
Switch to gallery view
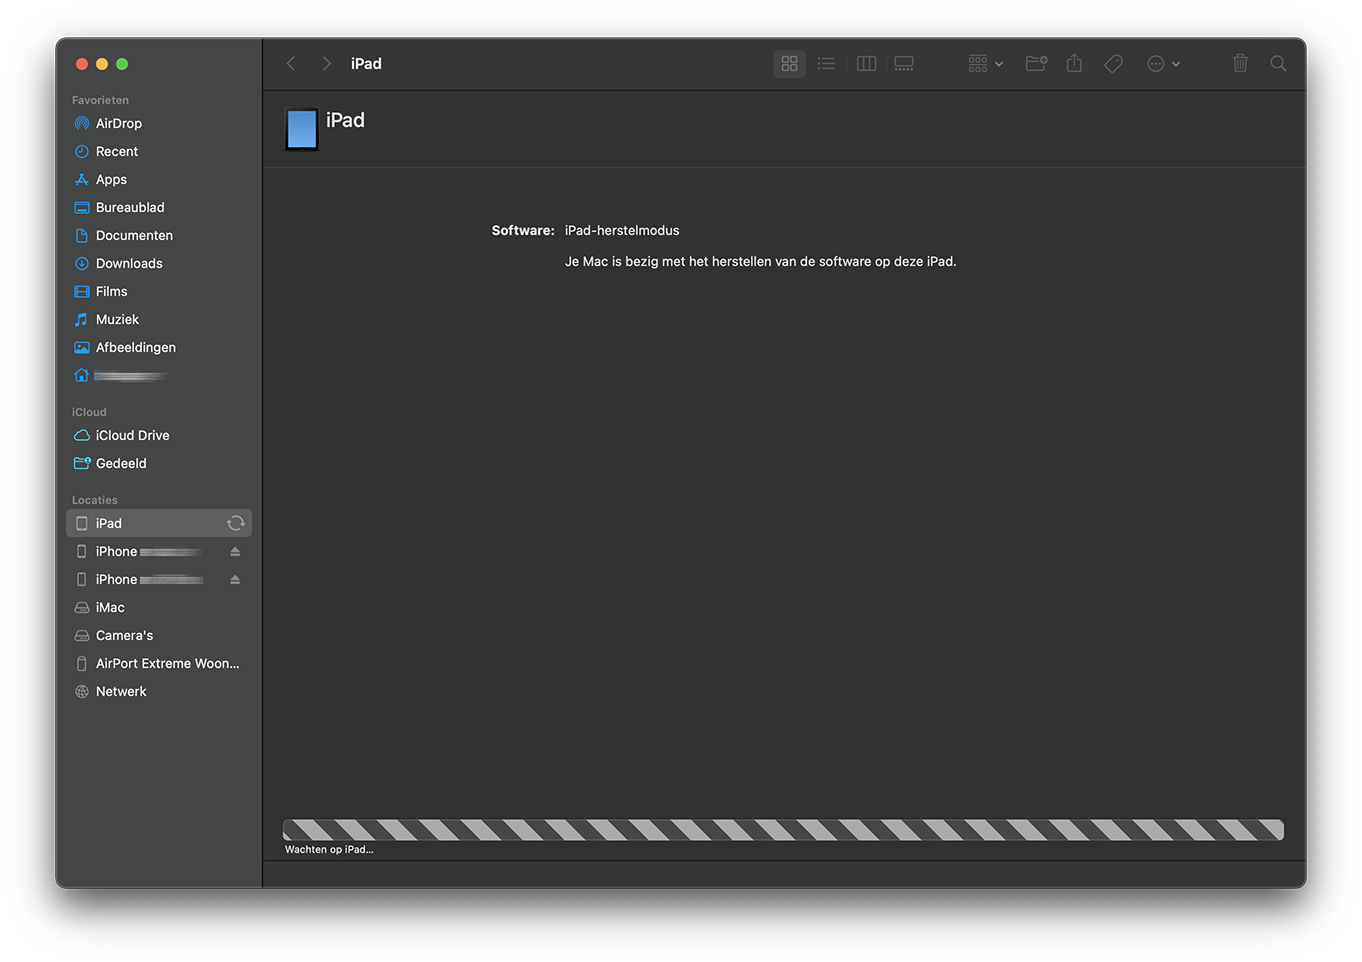pyautogui.click(x=904, y=63)
